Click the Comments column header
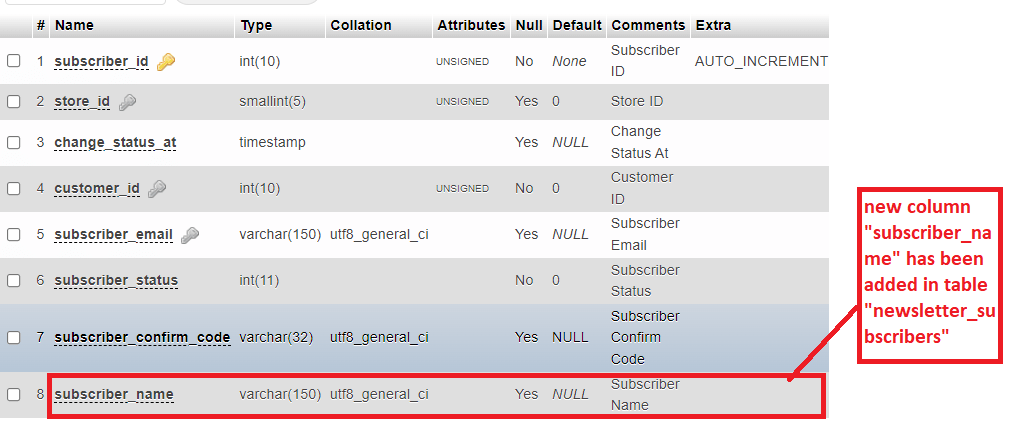 [x=648, y=25]
